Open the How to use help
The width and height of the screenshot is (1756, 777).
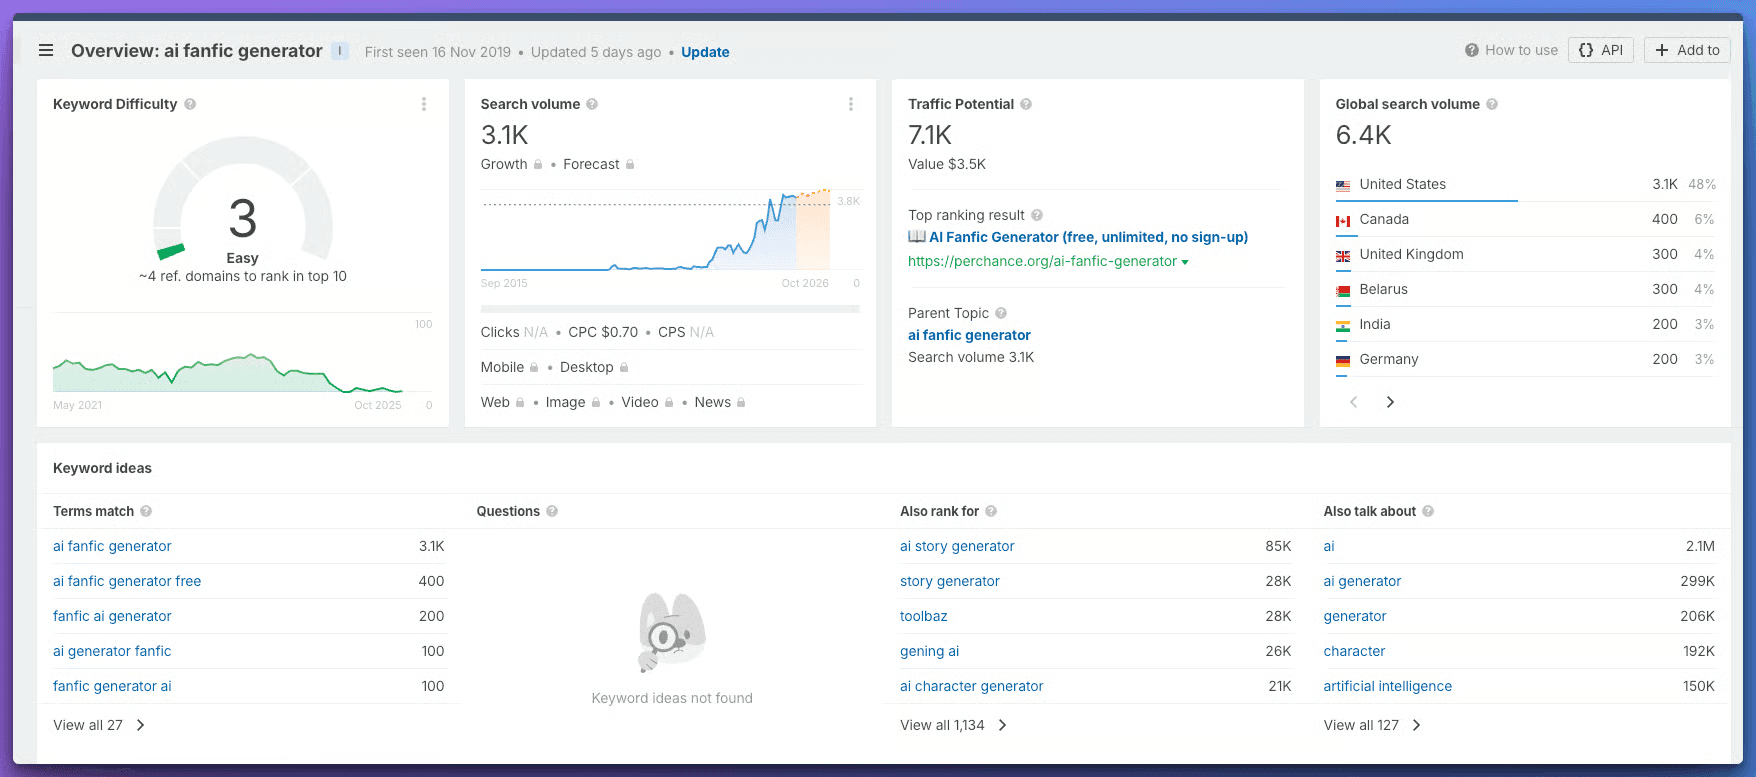[x=1511, y=50]
